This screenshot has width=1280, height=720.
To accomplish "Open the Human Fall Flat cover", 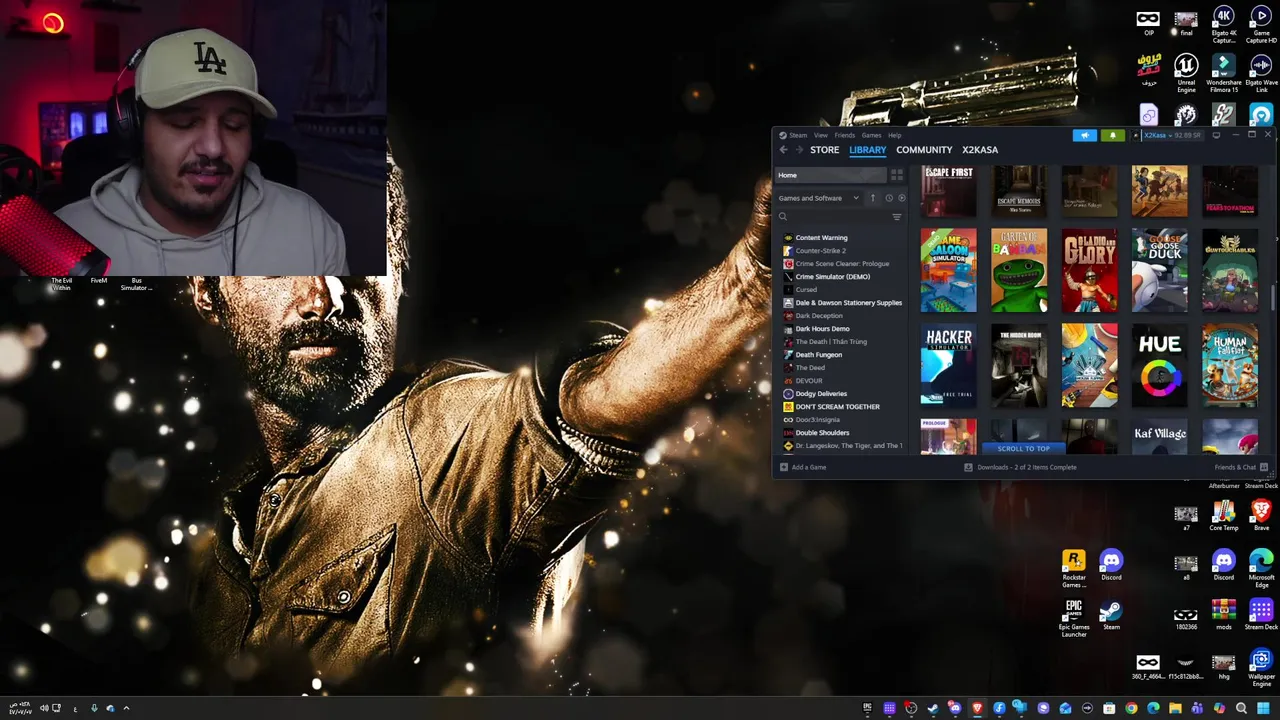I will click(x=1230, y=365).
